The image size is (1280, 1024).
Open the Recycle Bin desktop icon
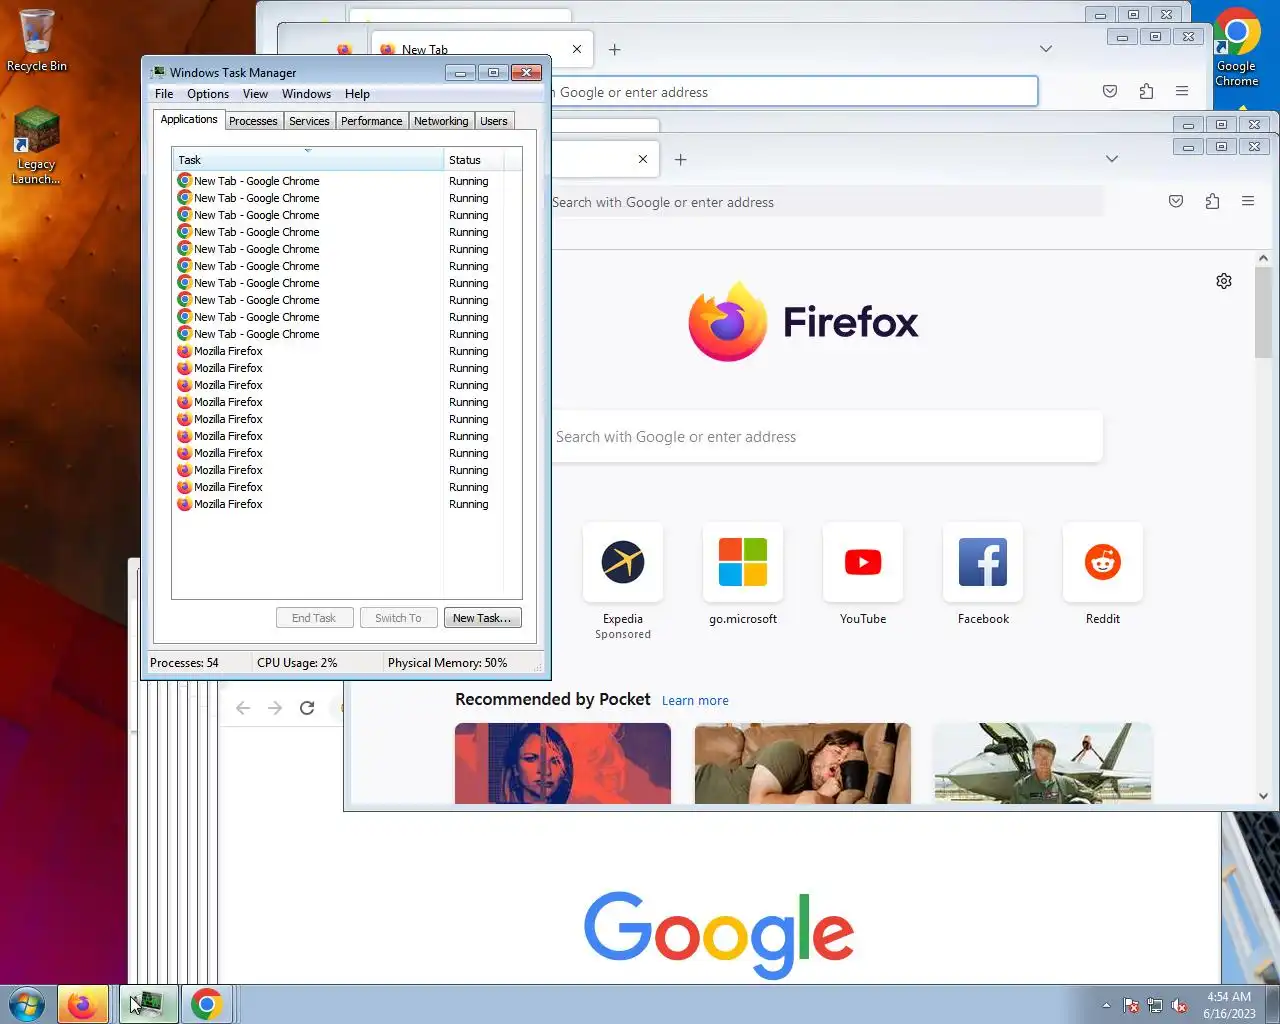point(36,40)
